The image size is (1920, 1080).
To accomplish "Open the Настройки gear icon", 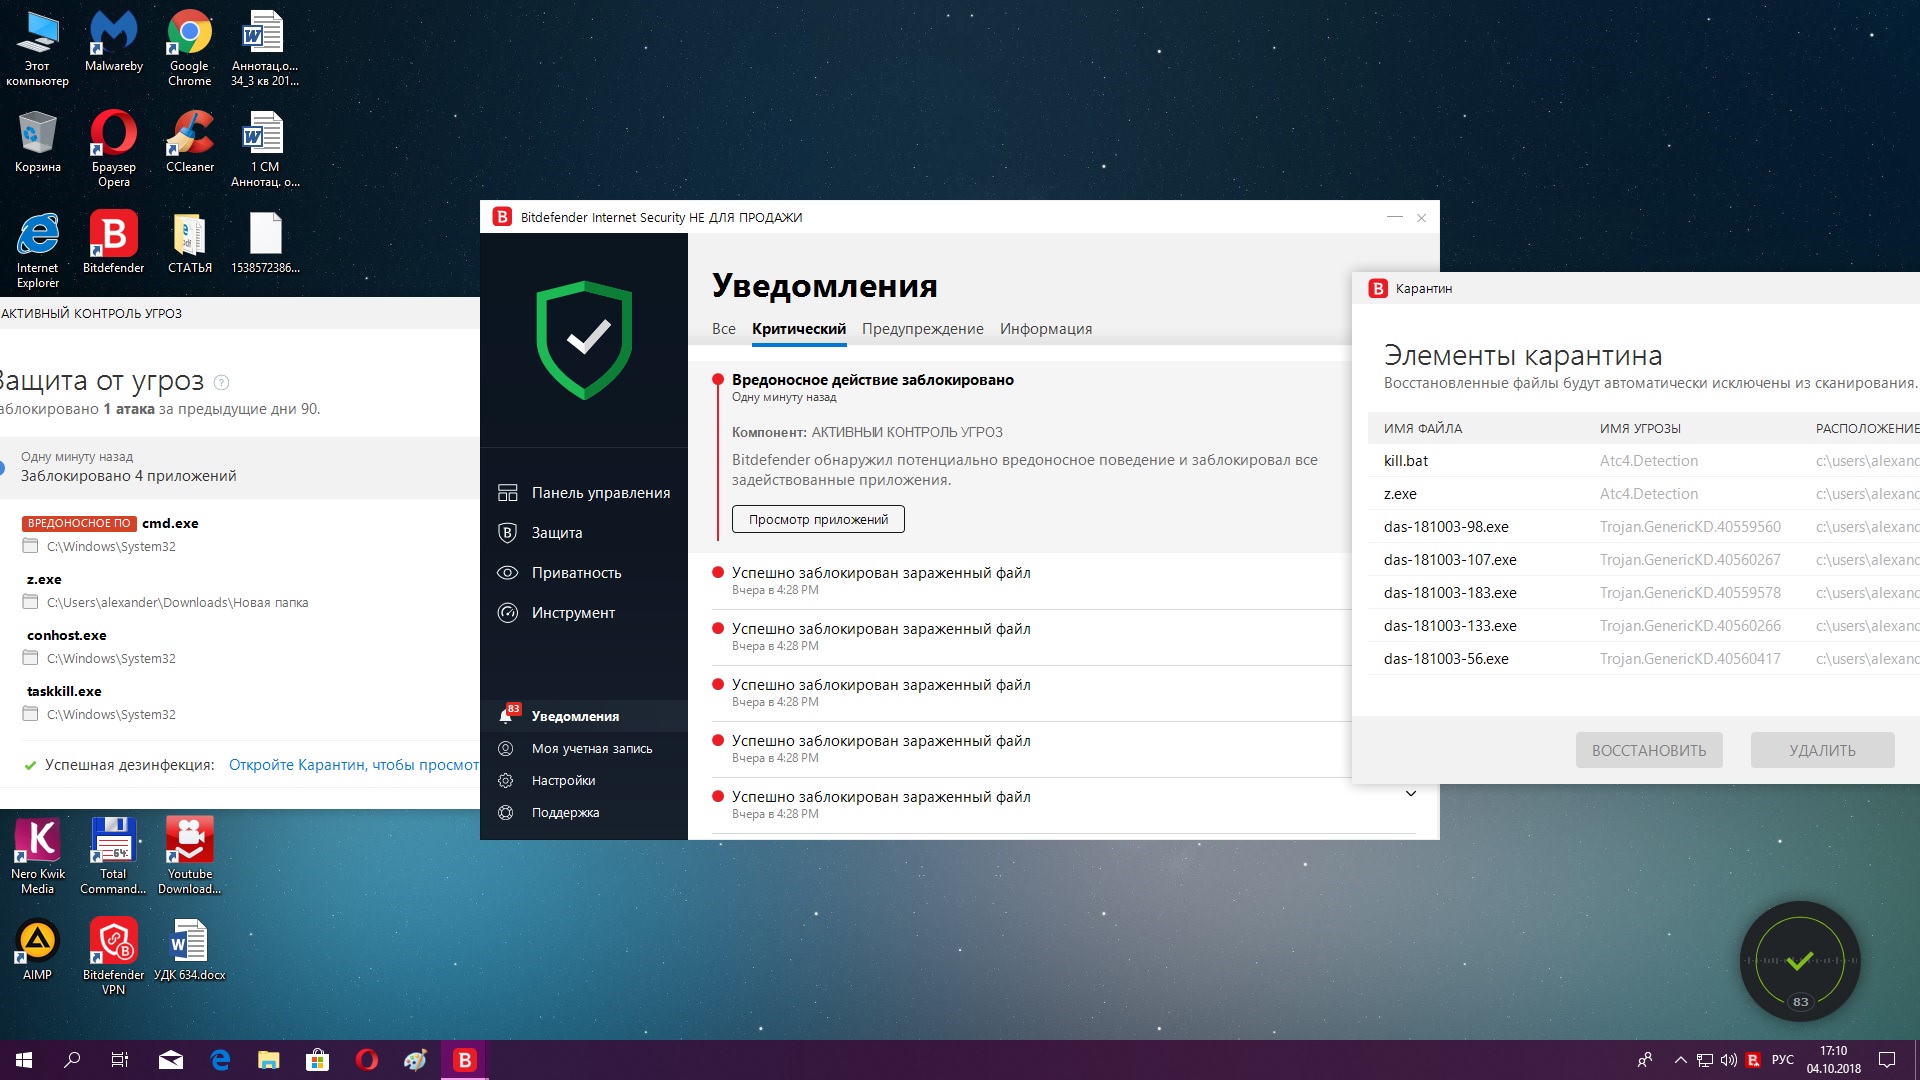I will pos(506,780).
